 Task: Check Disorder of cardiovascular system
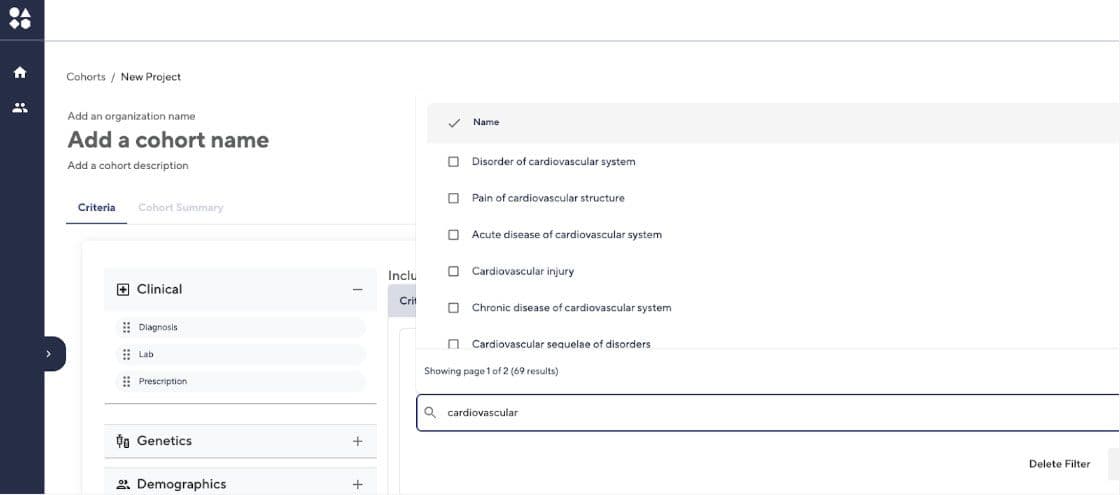coord(453,162)
